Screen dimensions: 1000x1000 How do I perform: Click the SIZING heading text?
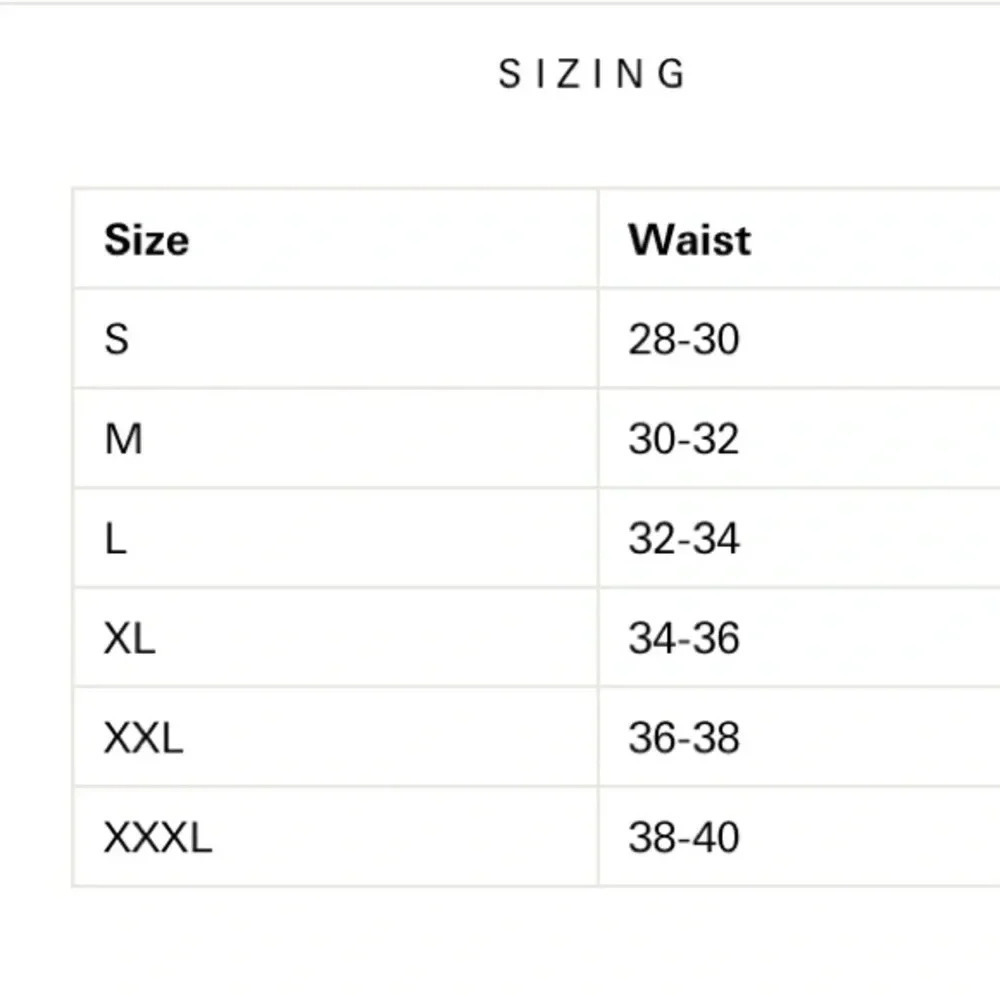click(x=592, y=74)
